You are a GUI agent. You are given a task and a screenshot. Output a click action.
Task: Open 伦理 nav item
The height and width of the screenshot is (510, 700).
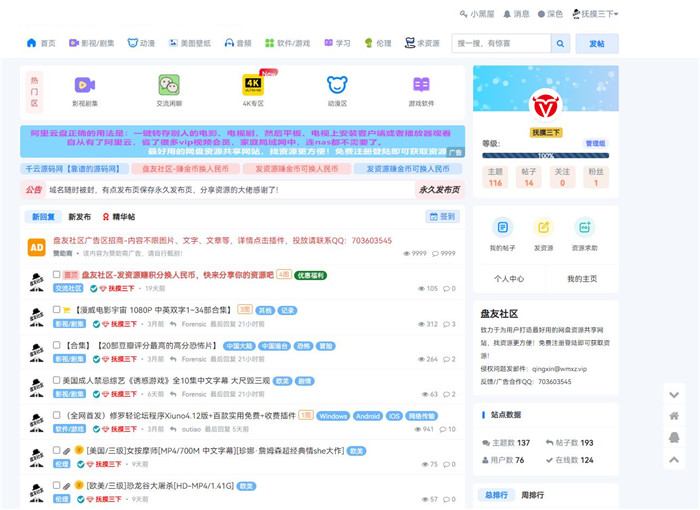pos(378,43)
